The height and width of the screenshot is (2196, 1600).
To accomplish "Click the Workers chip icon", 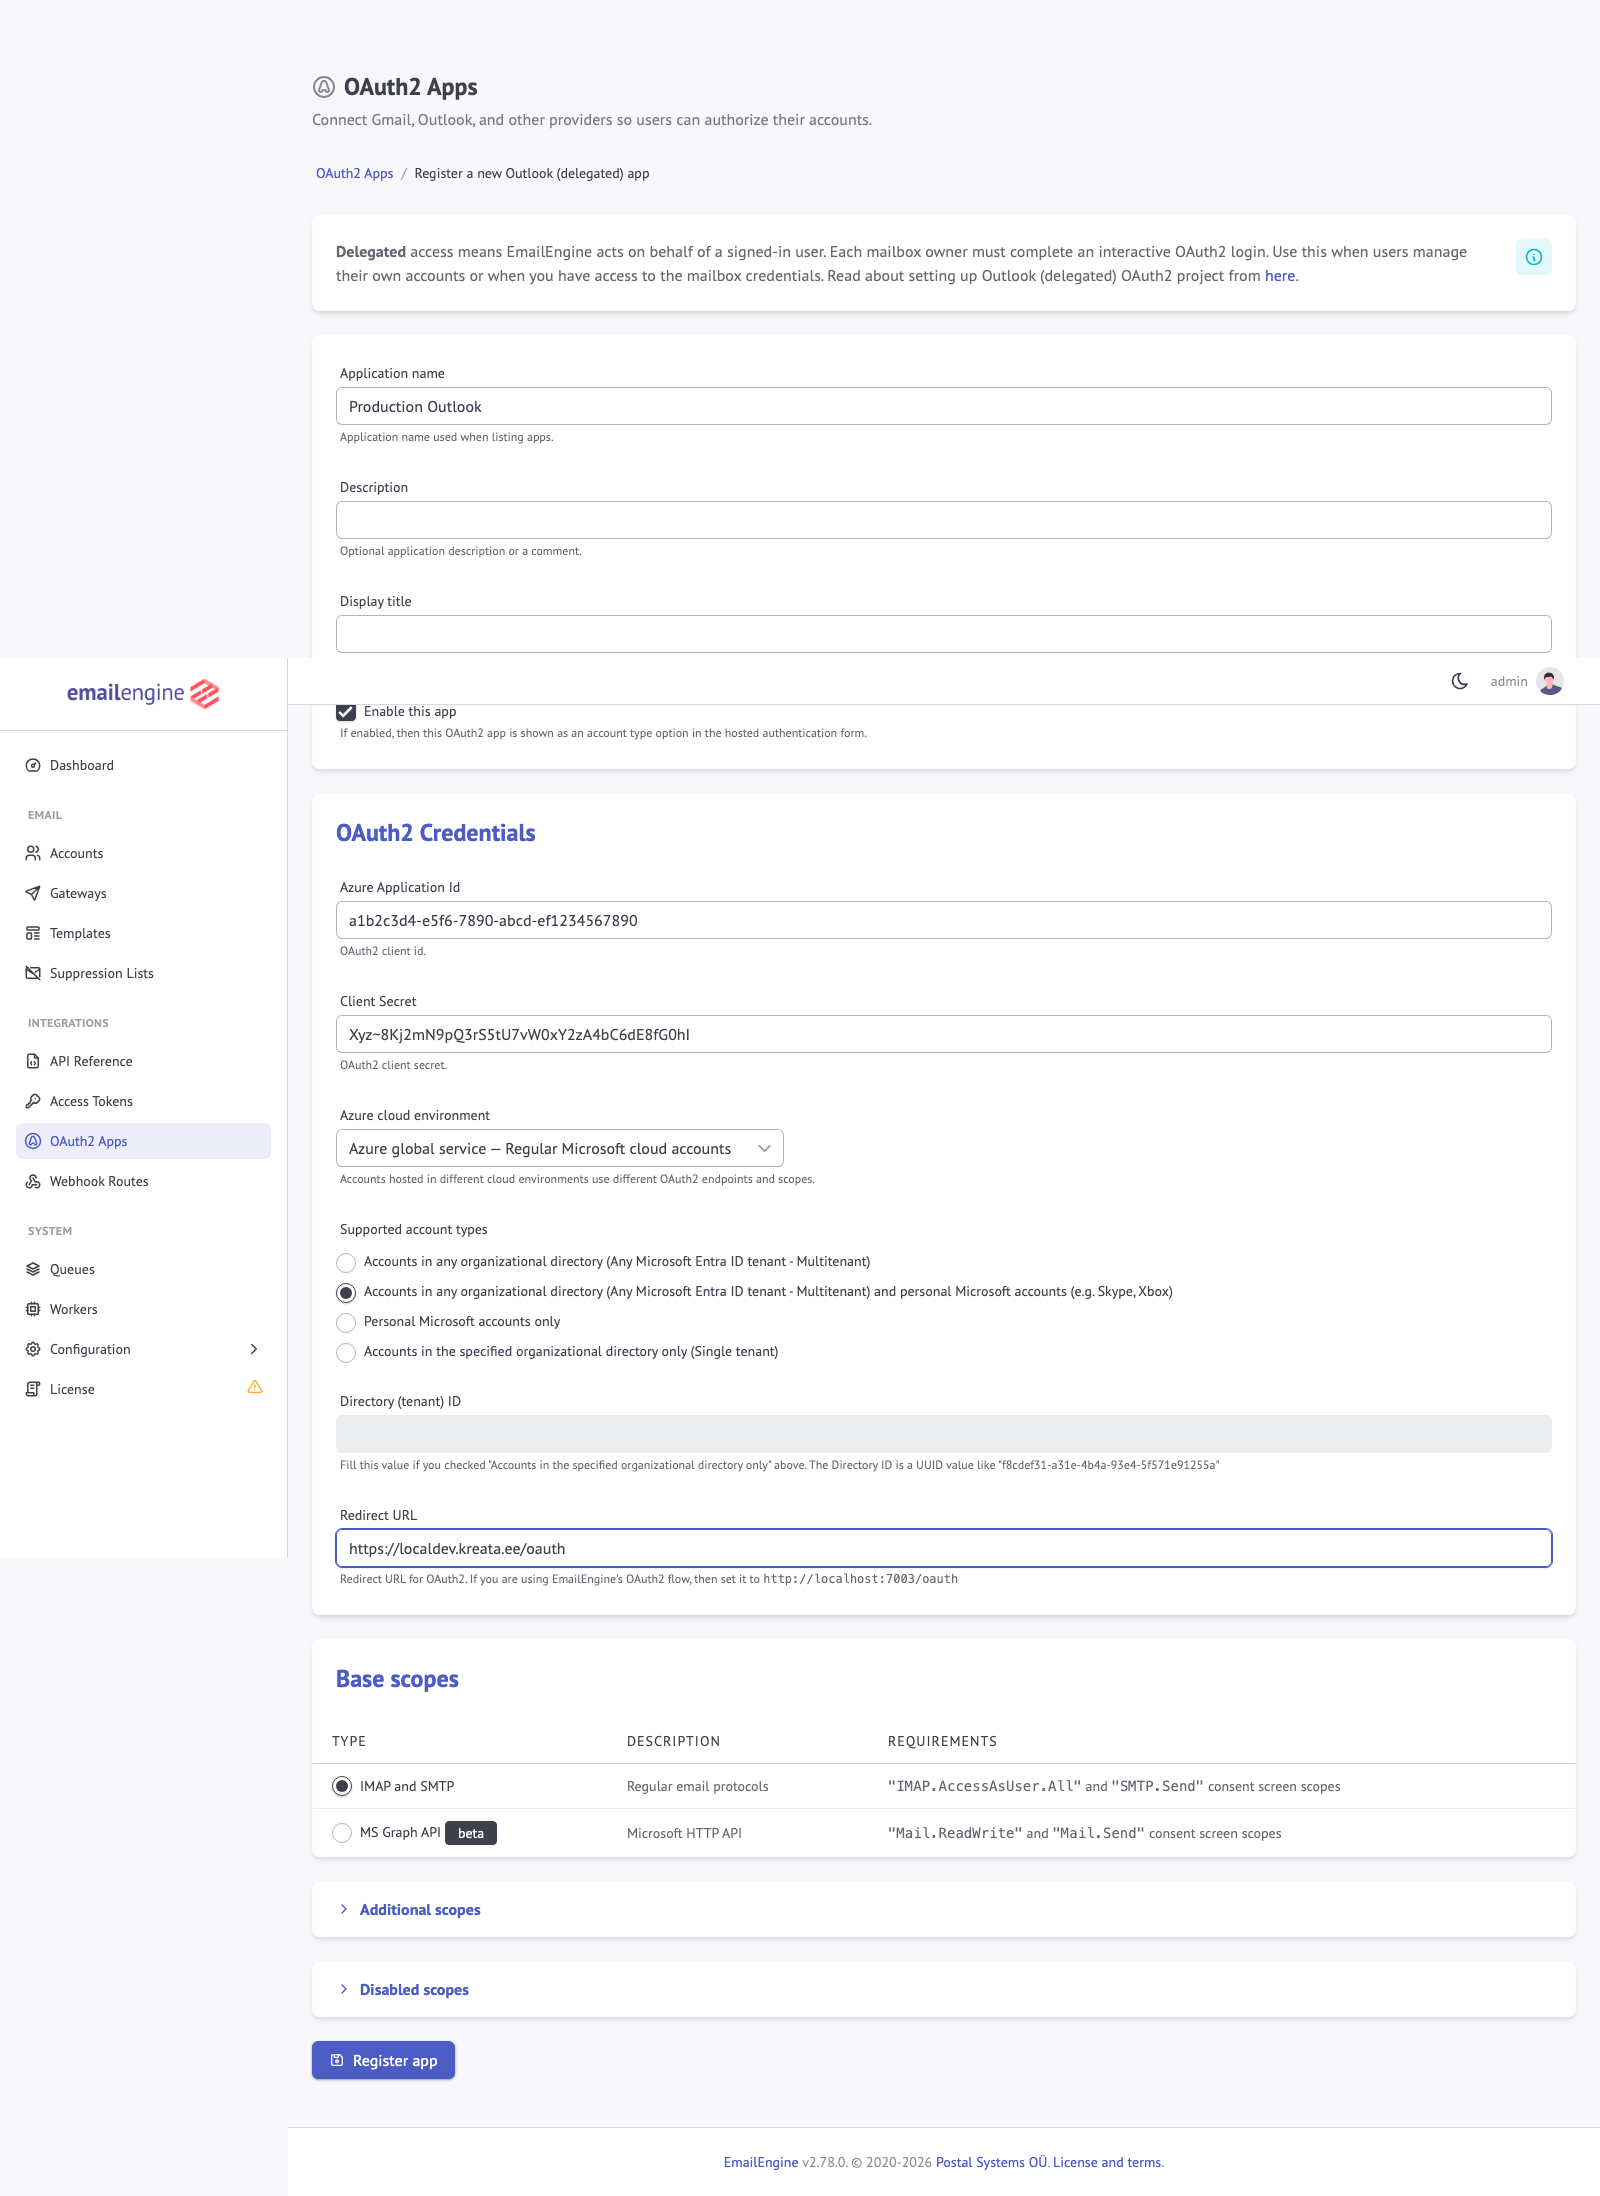I will click(33, 1309).
